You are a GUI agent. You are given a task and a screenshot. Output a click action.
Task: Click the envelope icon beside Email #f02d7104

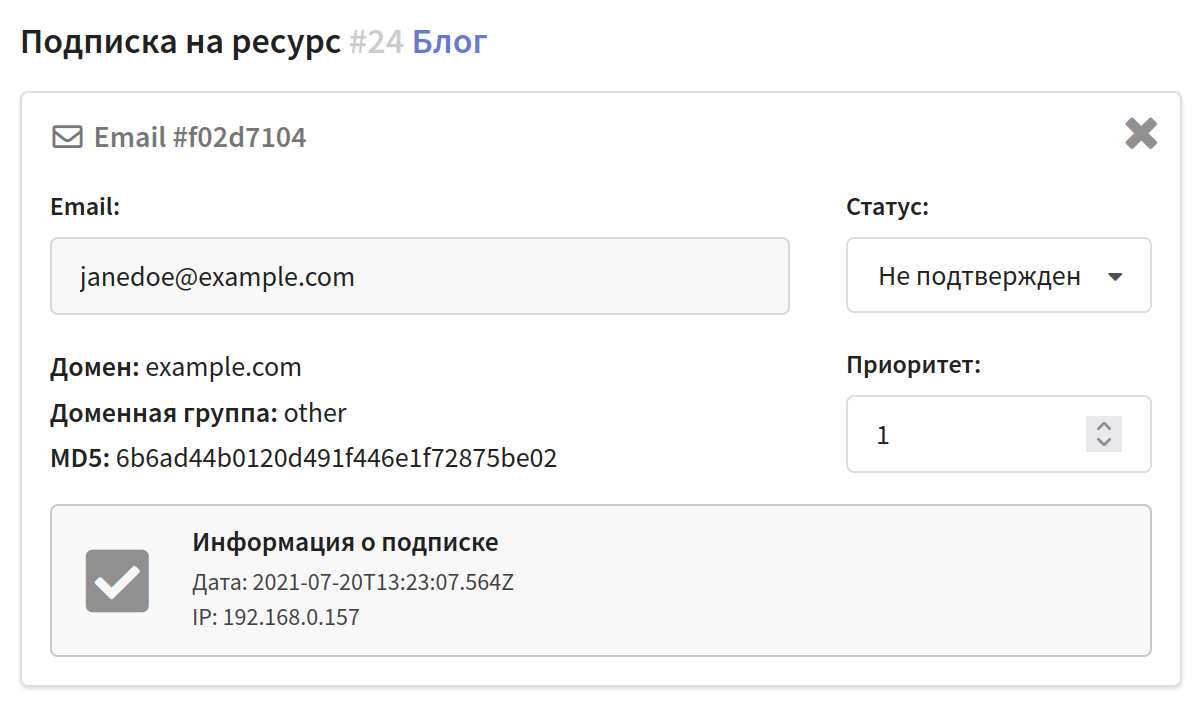tap(67, 137)
